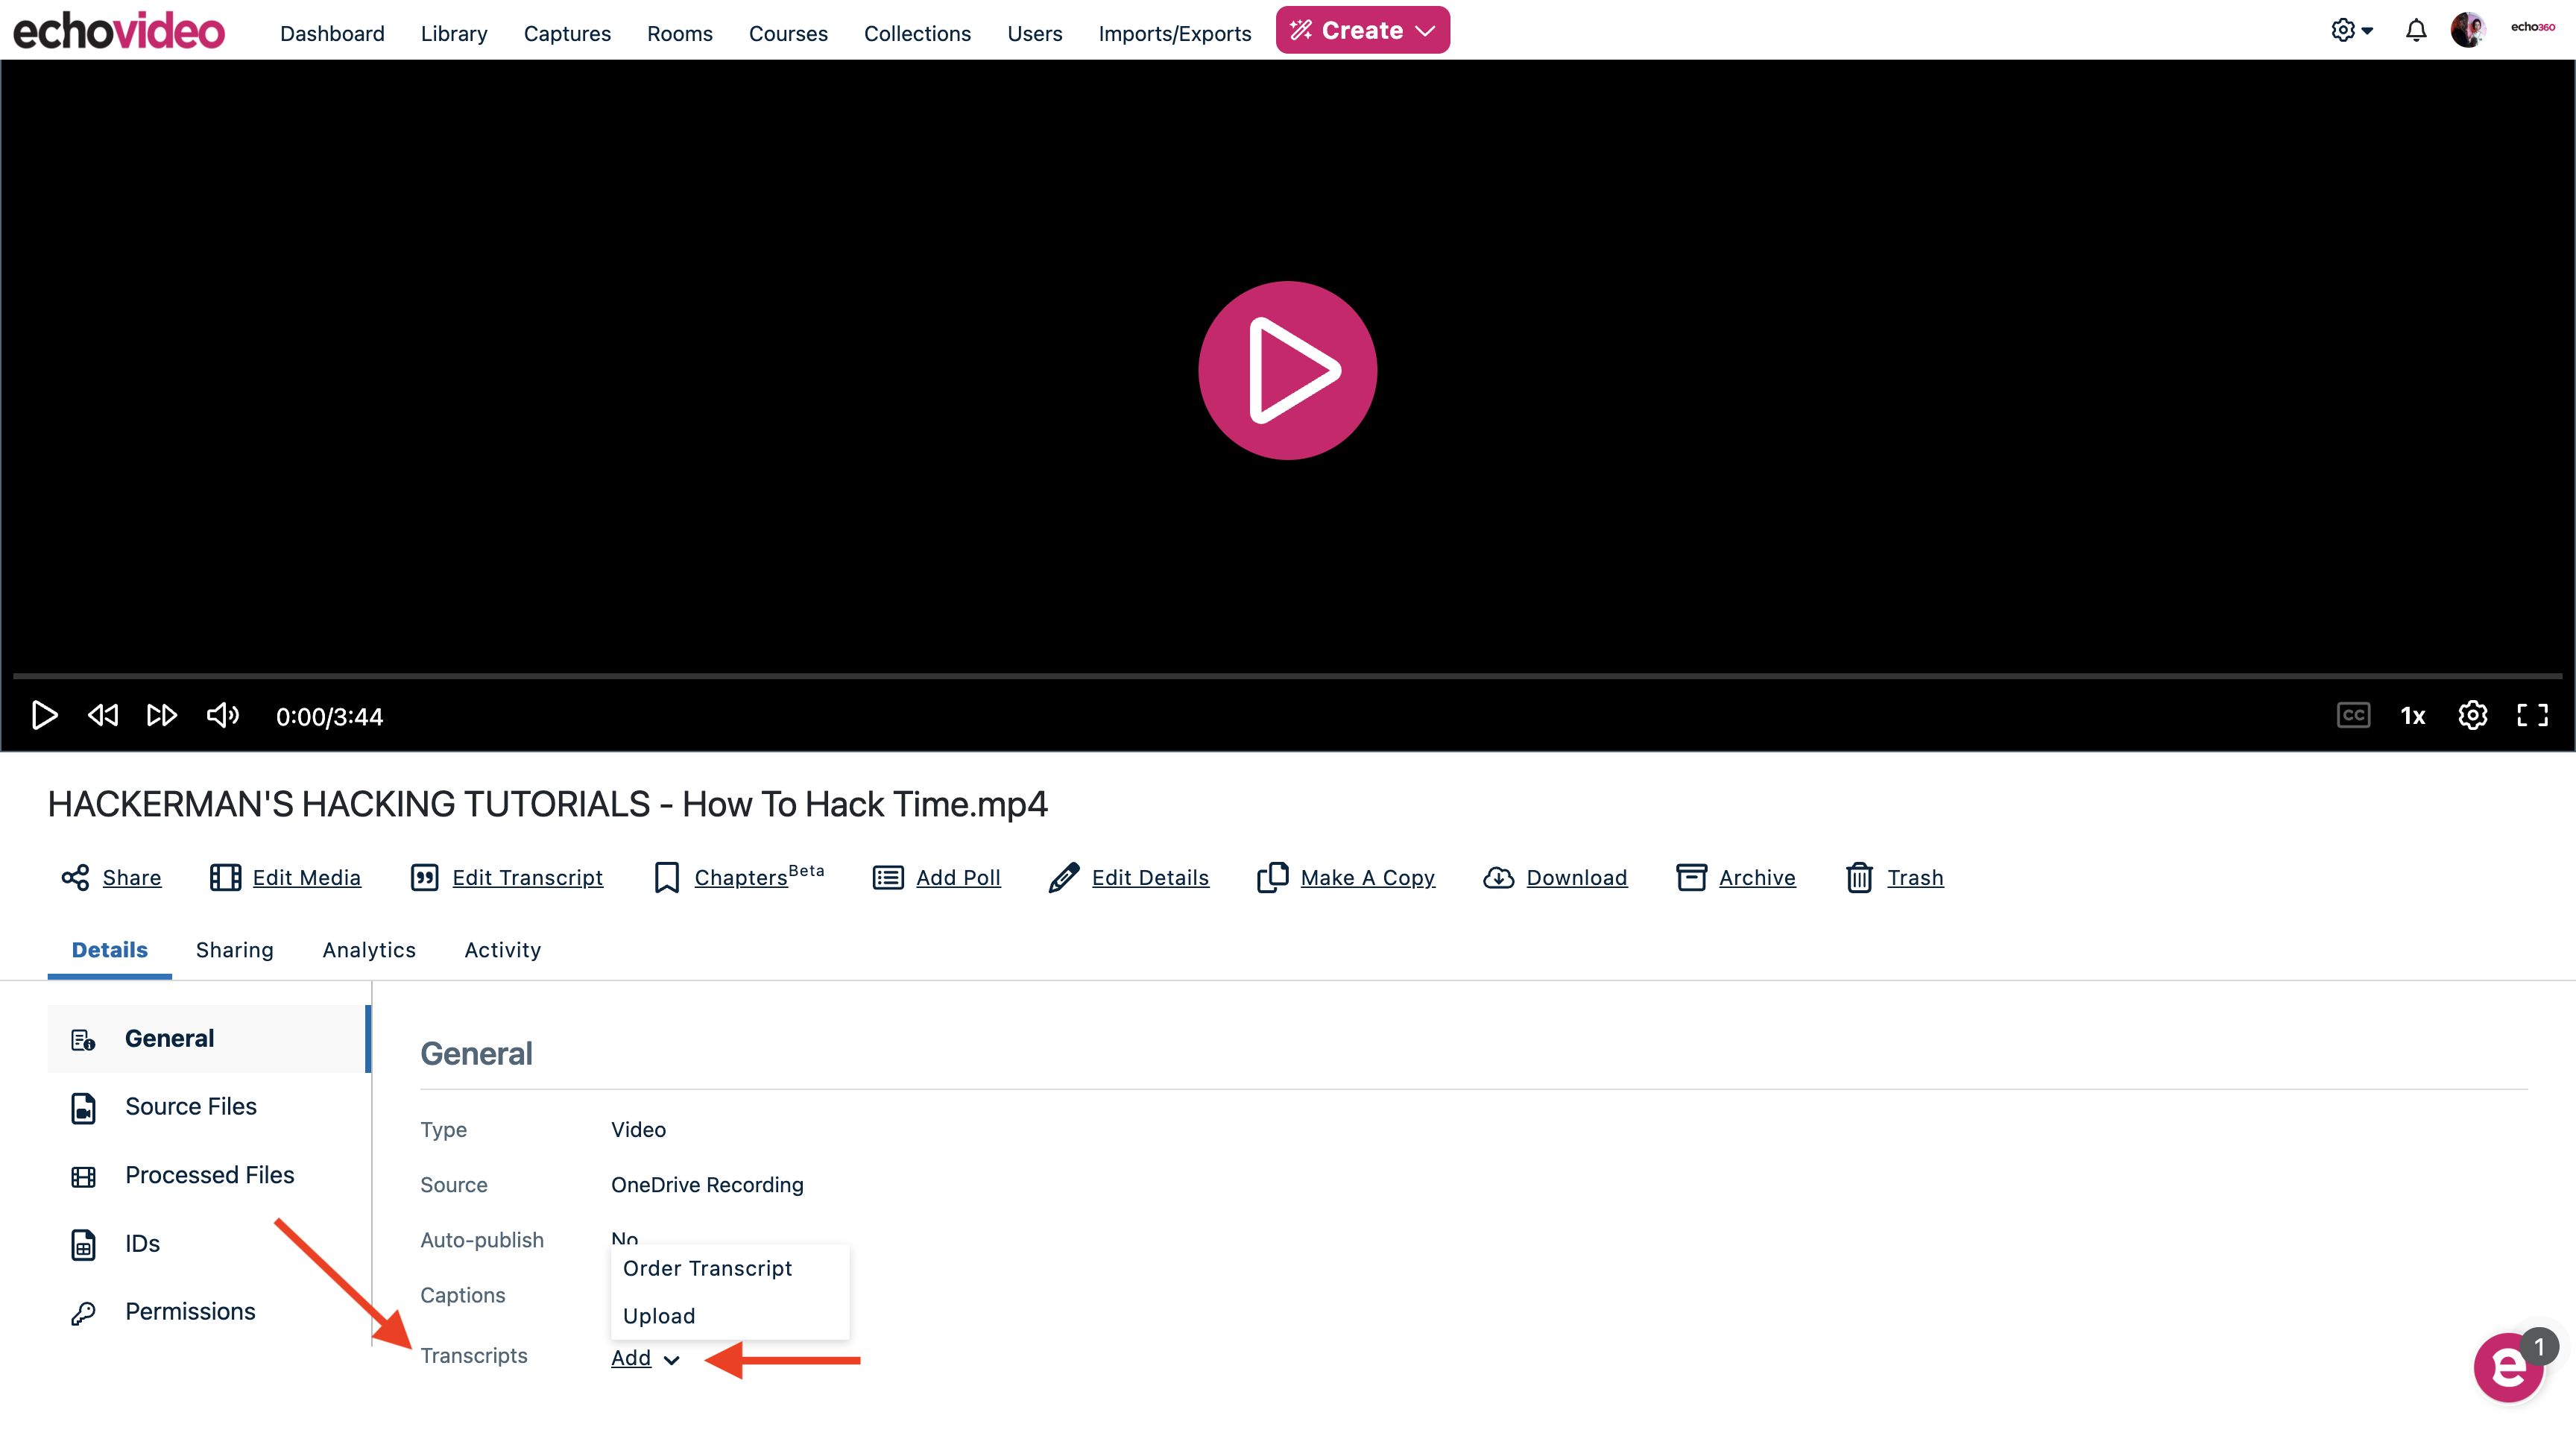Open the Collections menu
The height and width of the screenshot is (1433, 2576).
[917, 32]
